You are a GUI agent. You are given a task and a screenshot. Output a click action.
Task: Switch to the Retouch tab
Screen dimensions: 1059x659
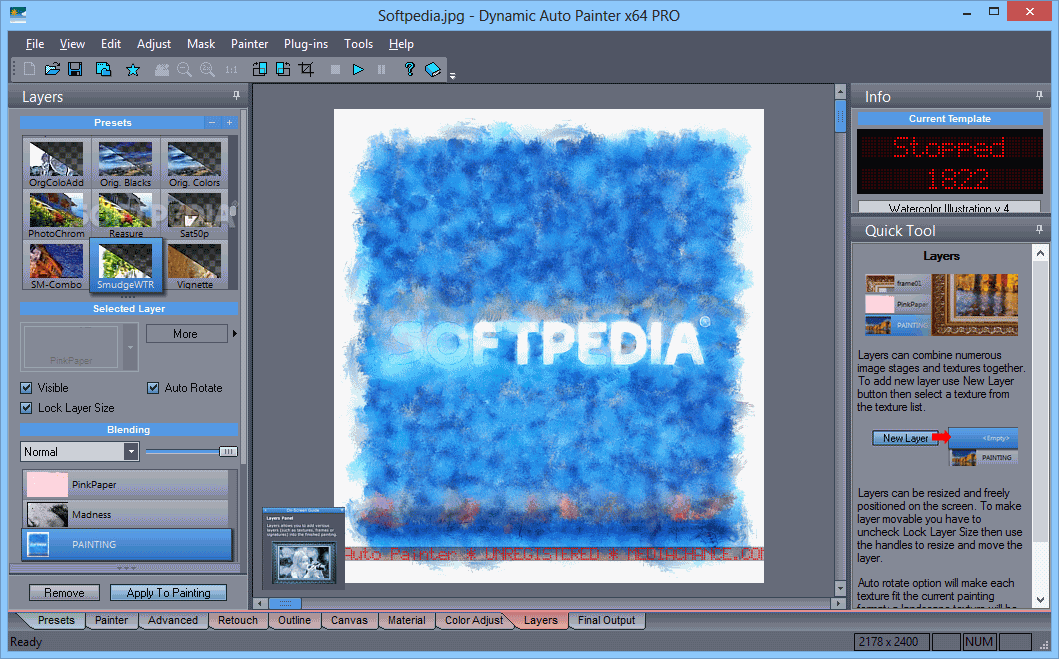click(x=238, y=621)
